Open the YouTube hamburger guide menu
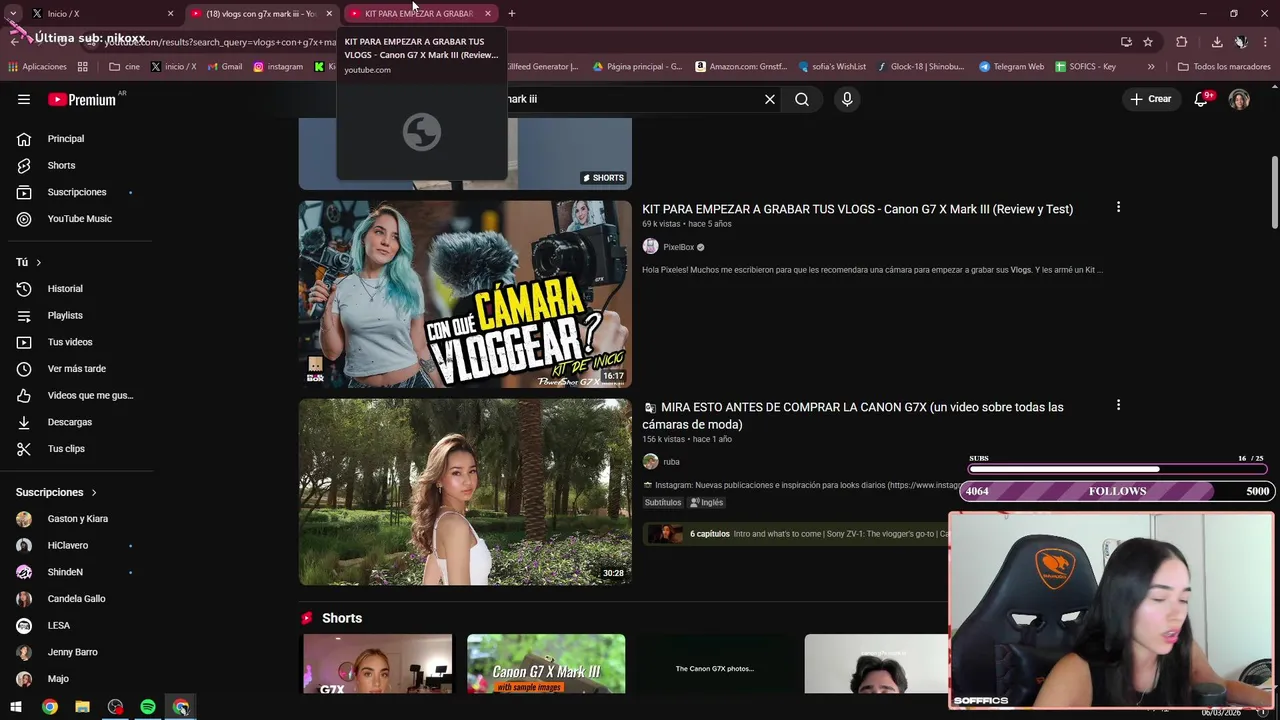Image resolution: width=1280 pixels, height=720 pixels. coord(24,99)
